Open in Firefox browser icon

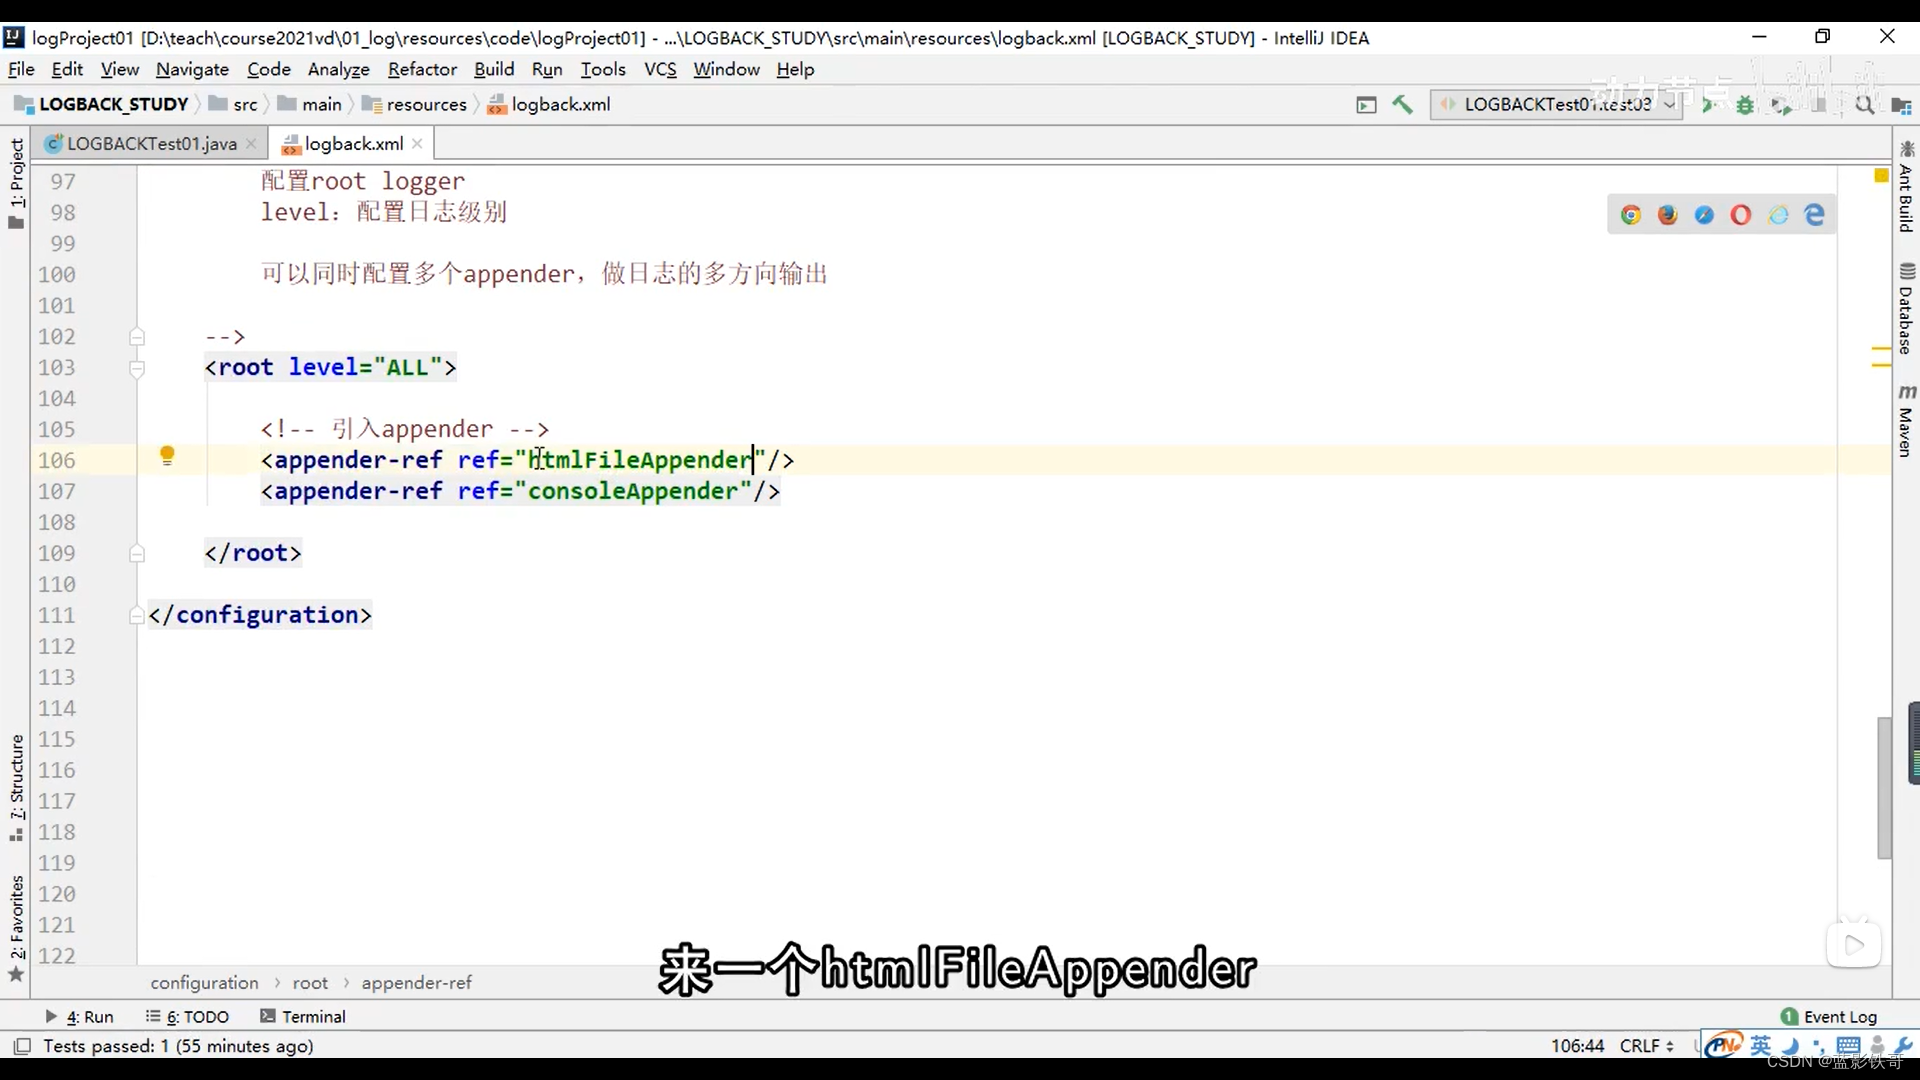tap(1667, 215)
